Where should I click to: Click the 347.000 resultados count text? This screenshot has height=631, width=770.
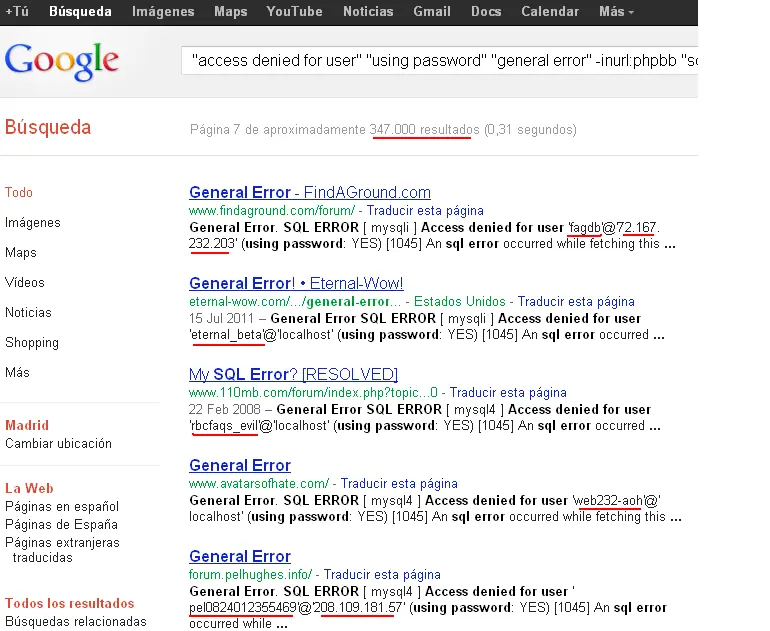pyautogui.click(x=424, y=130)
